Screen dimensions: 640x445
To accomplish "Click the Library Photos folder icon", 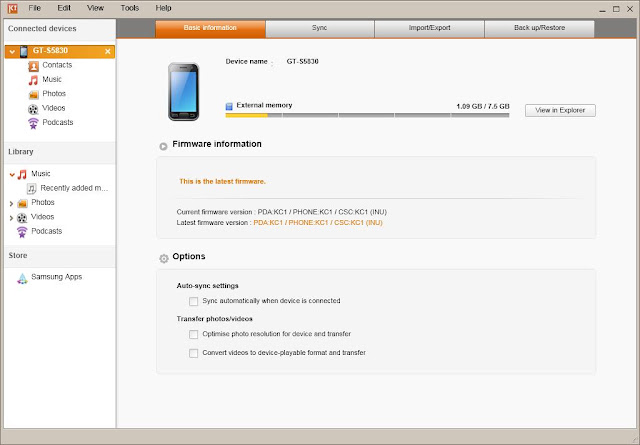I will click(x=22, y=203).
